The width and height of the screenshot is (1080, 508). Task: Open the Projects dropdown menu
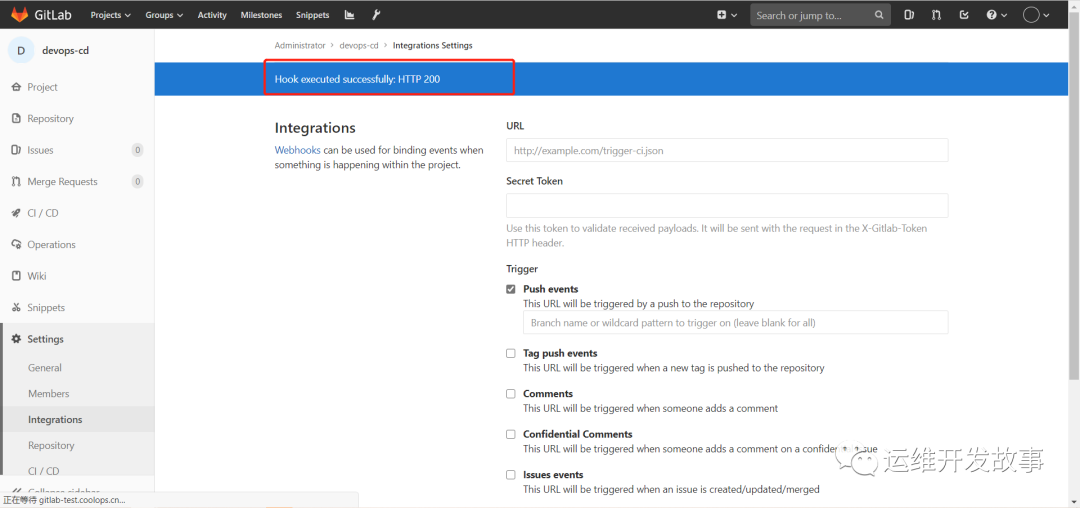pyautogui.click(x=111, y=14)
